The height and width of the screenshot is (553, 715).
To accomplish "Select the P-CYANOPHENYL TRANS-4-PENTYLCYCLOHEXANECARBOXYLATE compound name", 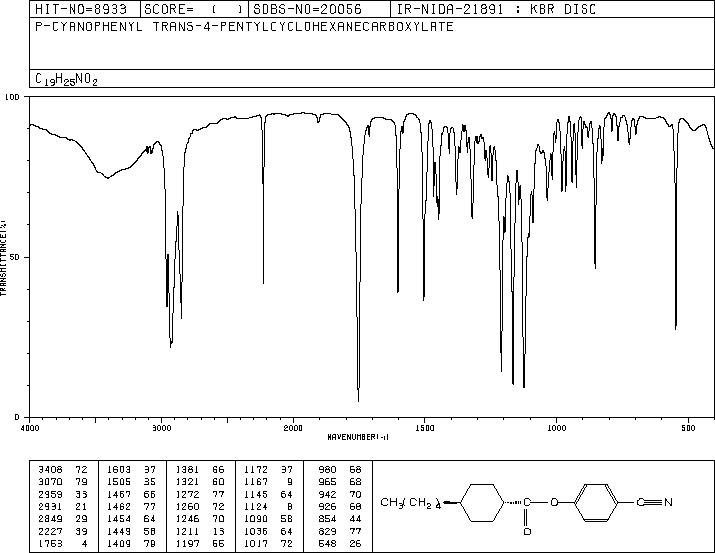I will (x=244, y=27).
